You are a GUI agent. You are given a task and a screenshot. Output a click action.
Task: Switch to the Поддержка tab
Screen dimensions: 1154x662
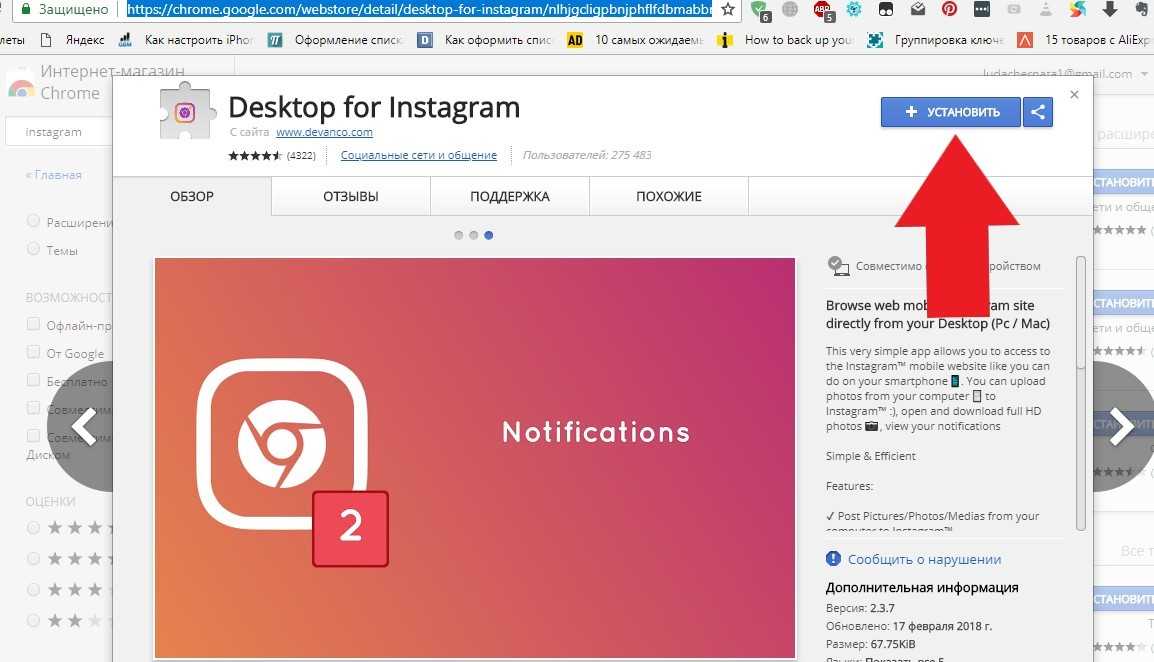click(510, 197)
